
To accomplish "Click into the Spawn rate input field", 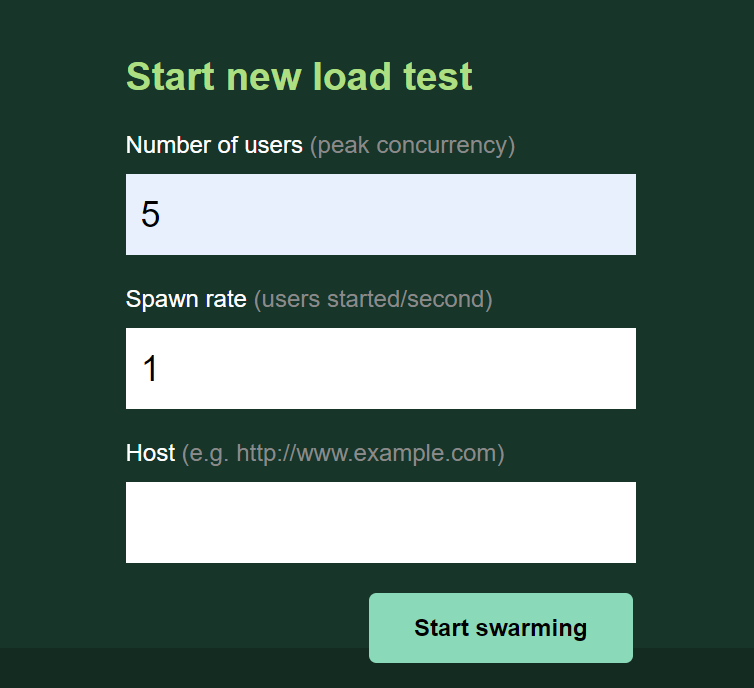I will pyautogui.click(x=380, y=368).
